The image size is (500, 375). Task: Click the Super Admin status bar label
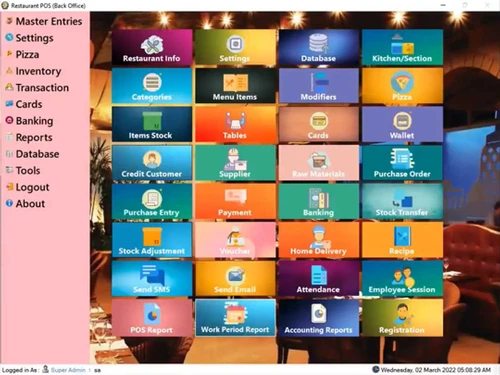[x=68, y=370]
